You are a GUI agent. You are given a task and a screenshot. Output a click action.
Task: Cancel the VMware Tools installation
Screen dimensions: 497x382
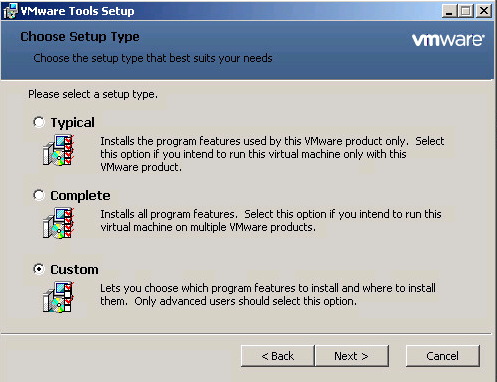[x=443, y=356]
